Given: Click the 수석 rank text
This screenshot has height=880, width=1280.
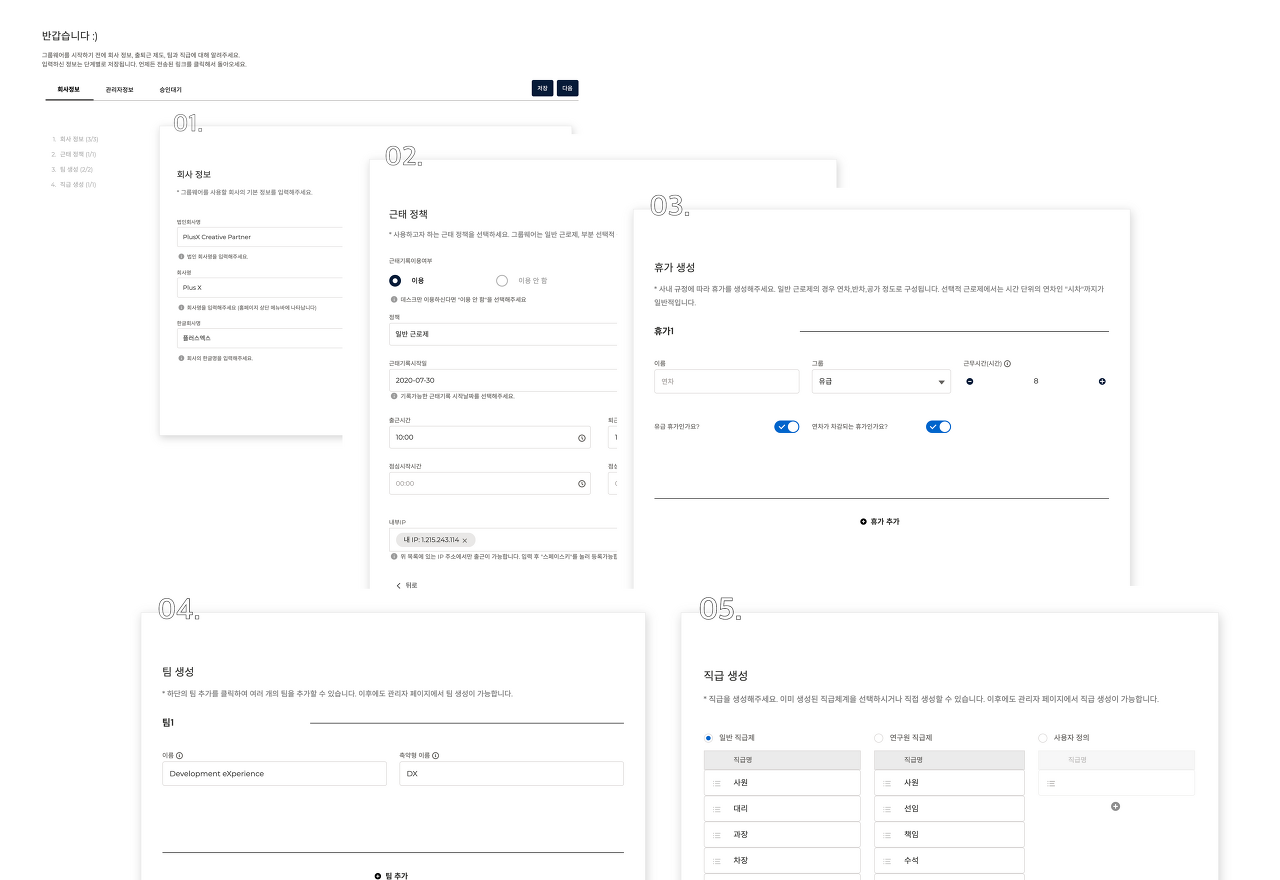Looking at the screenshot, I should [x=911, y=861].
